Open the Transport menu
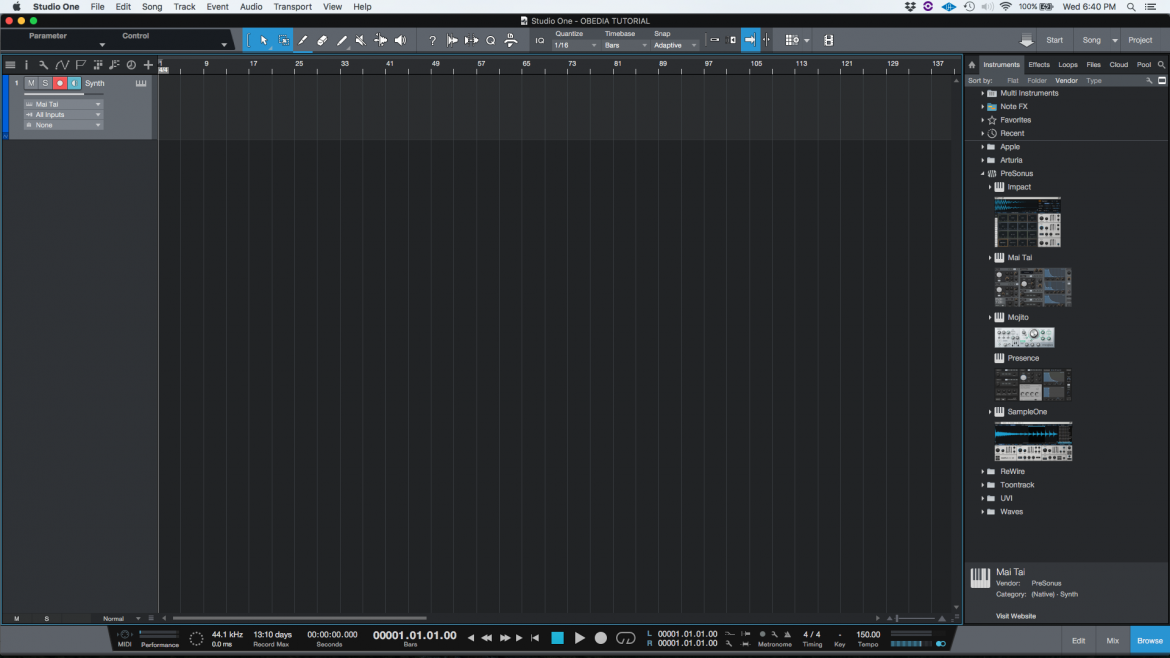The width and height of the screenshot is (1170, 658). (292, 7)
